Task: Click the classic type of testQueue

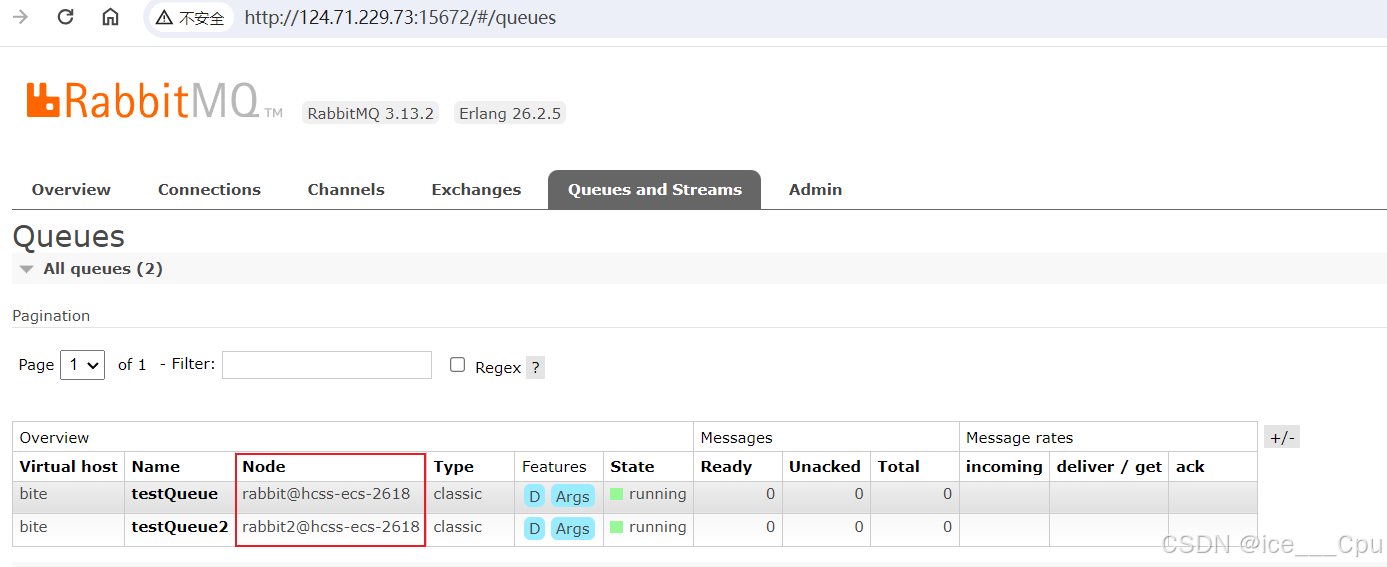Action: click(458, 494)
